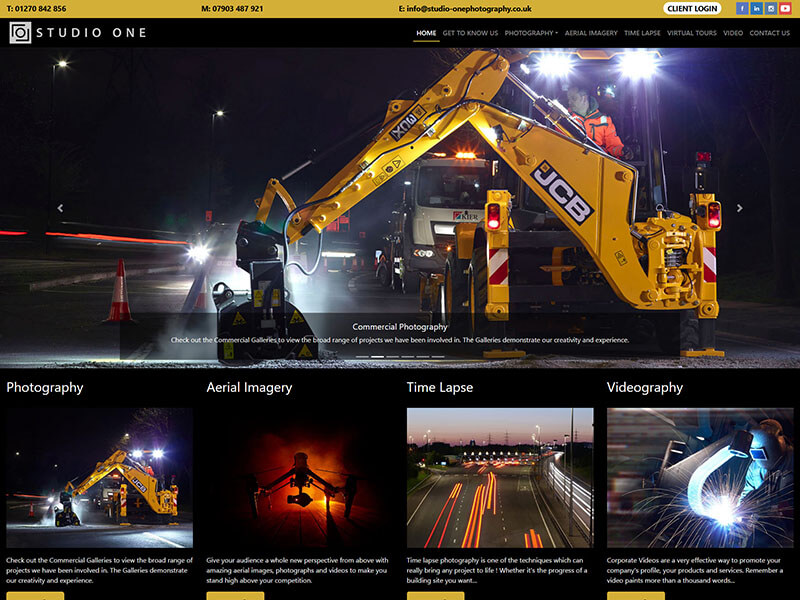Open the Contact Us page

click(770, 33)
